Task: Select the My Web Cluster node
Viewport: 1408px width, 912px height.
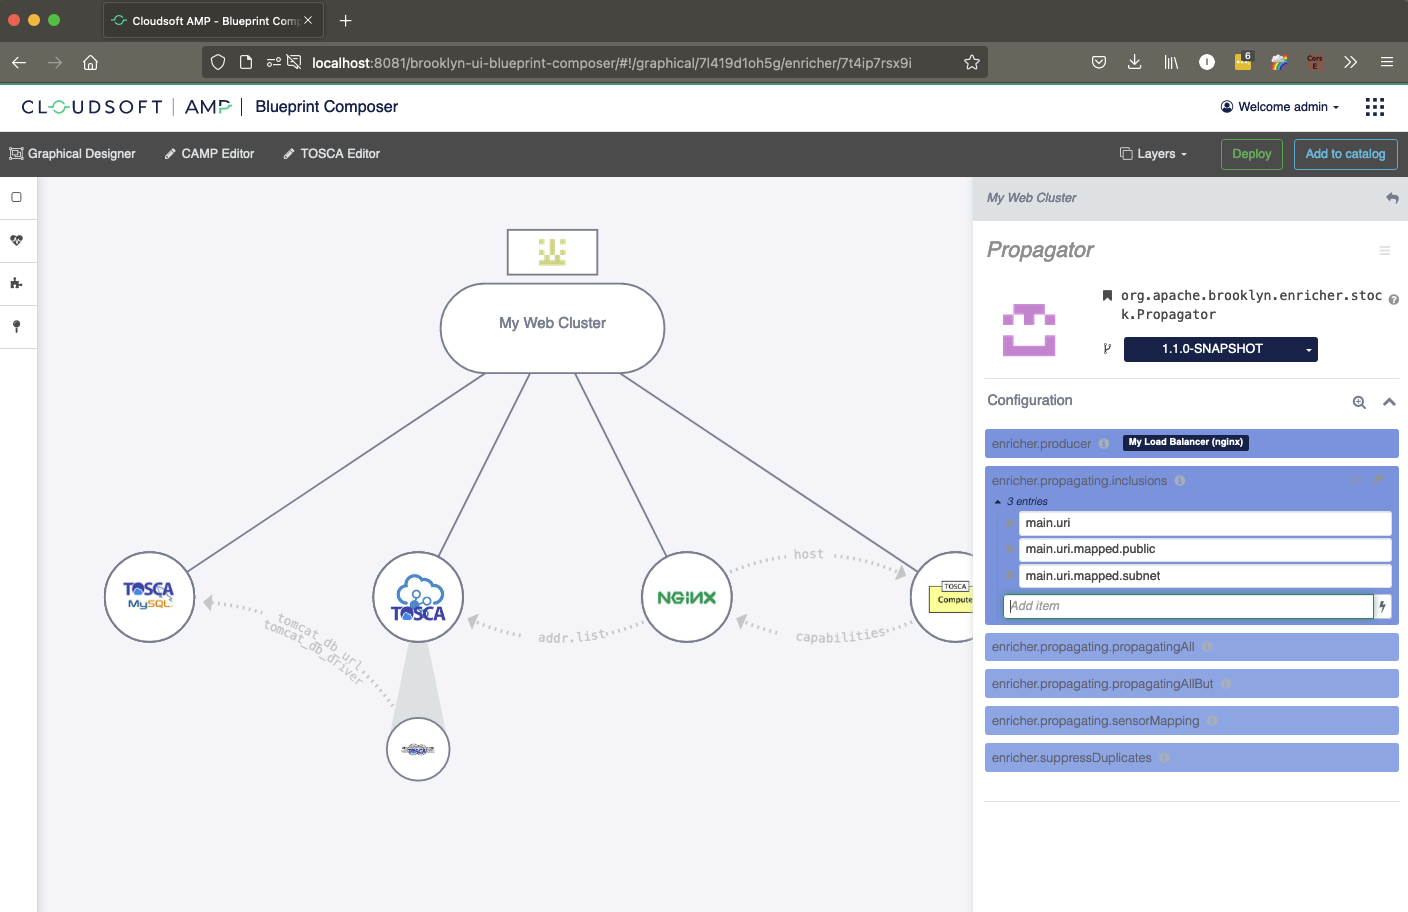Action: [x=553, y=328]
